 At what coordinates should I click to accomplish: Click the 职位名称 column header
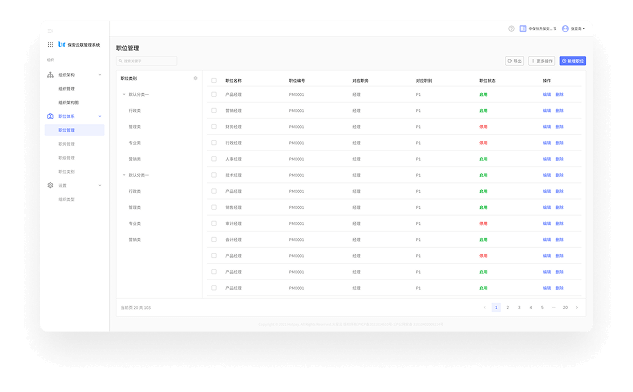(x=233, y=81)
